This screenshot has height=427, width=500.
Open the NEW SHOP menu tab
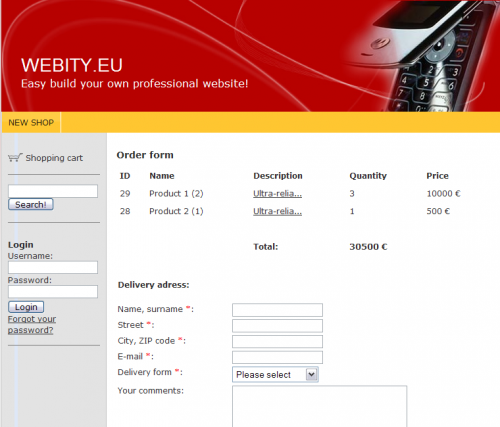point(31,122)
